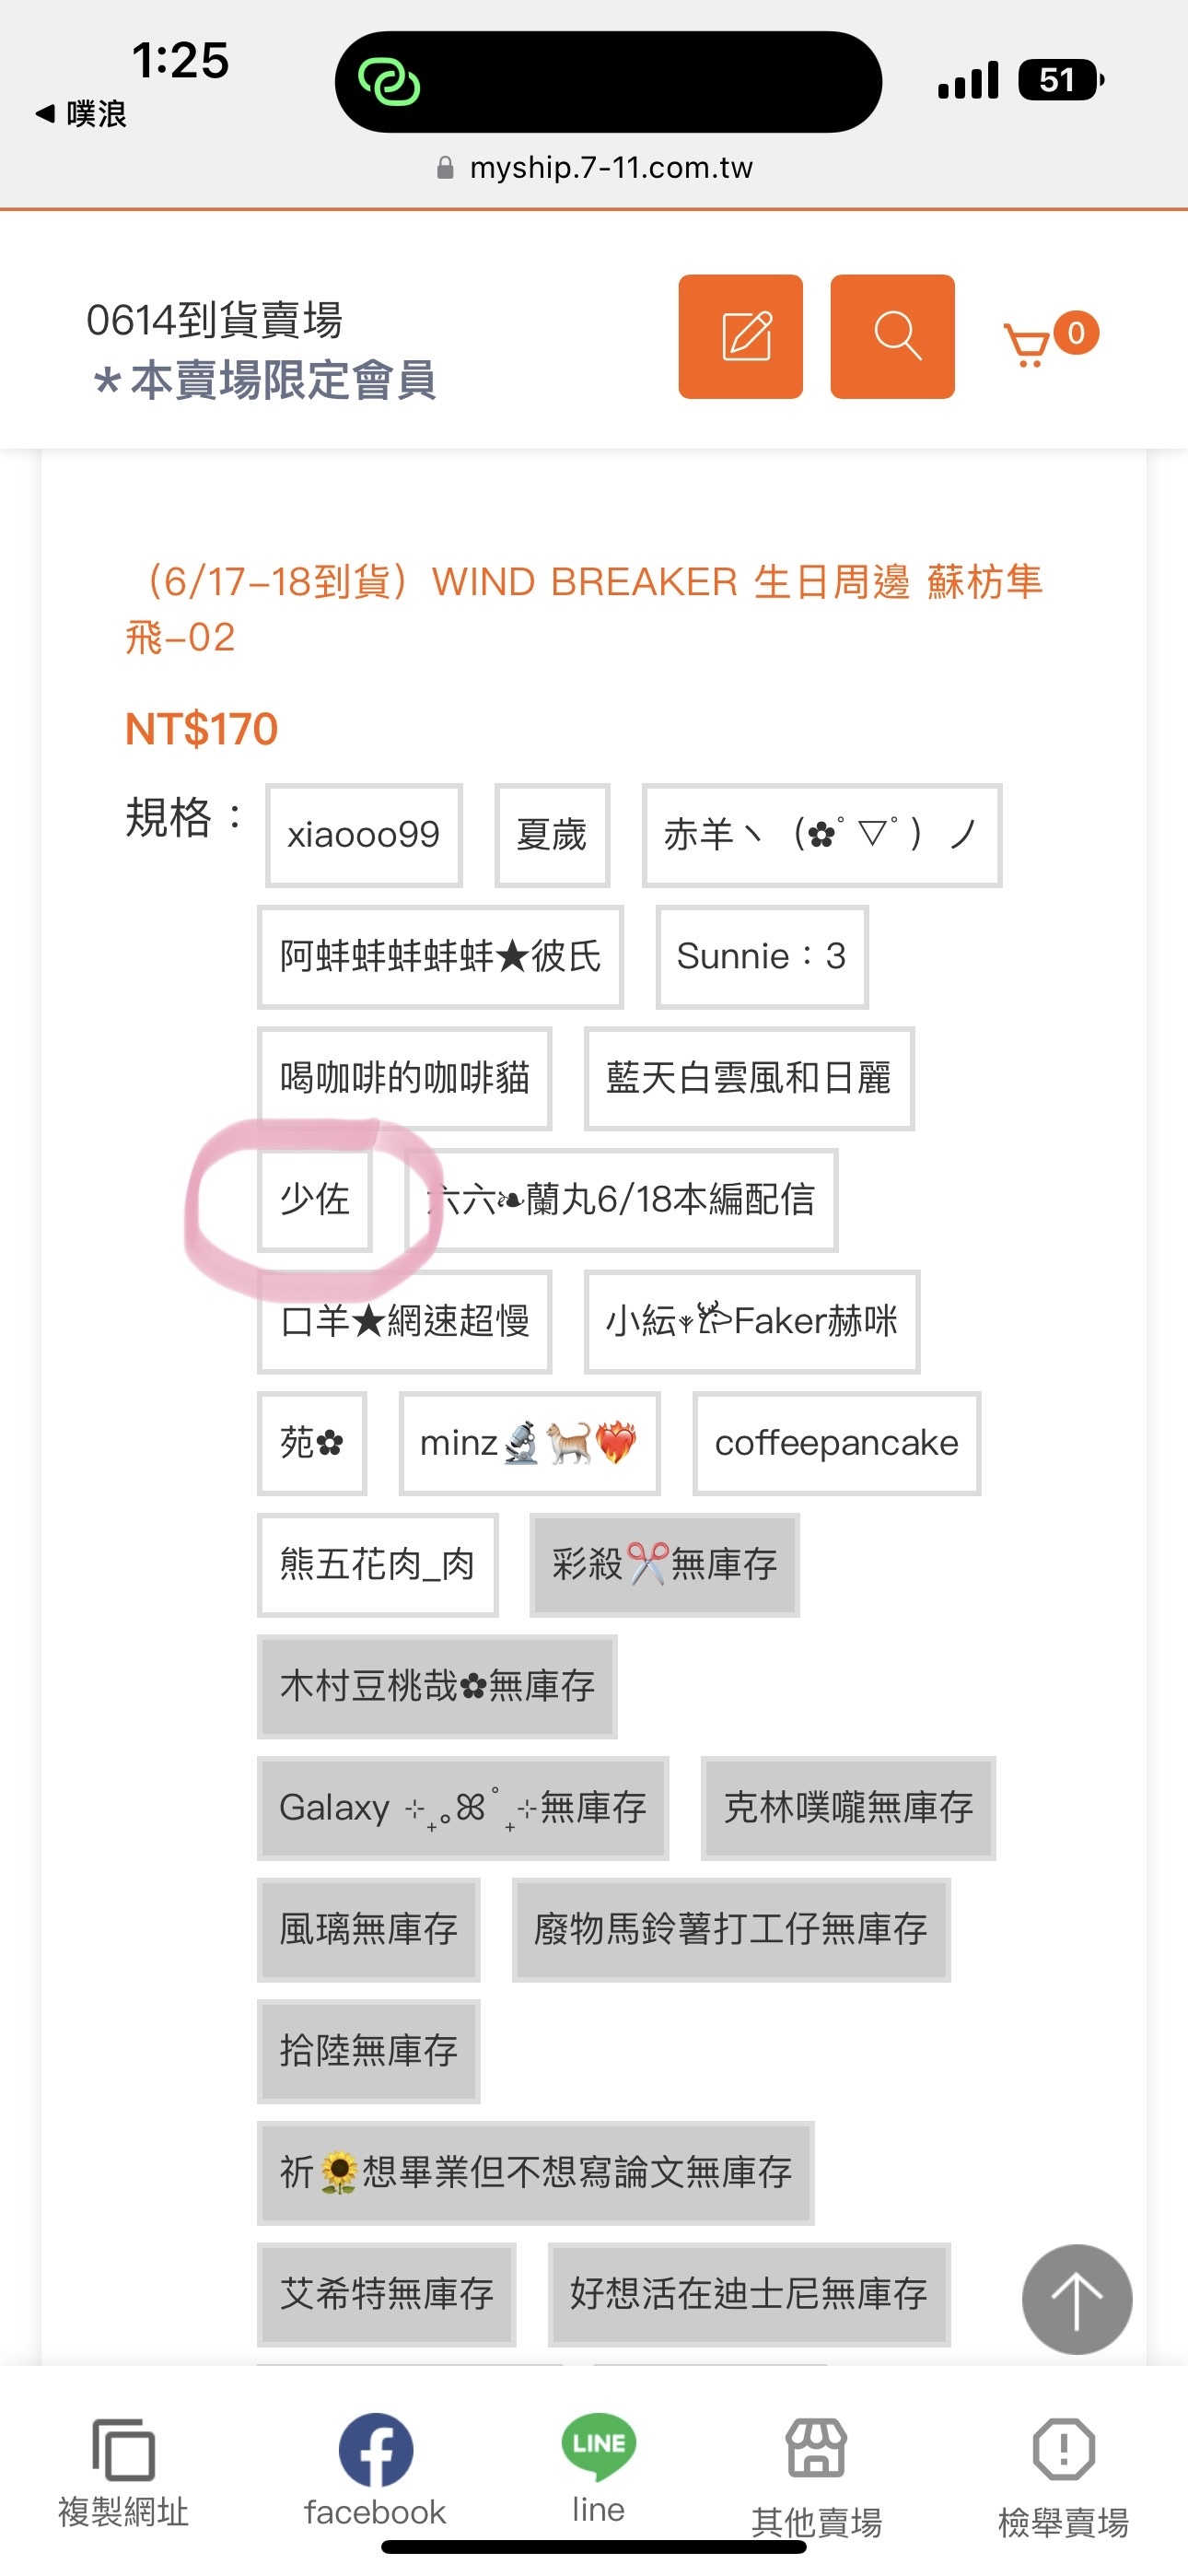Select the coffeepancake spec option
Viewport: 1188px width, 2576px height.
coord(836,1443)
